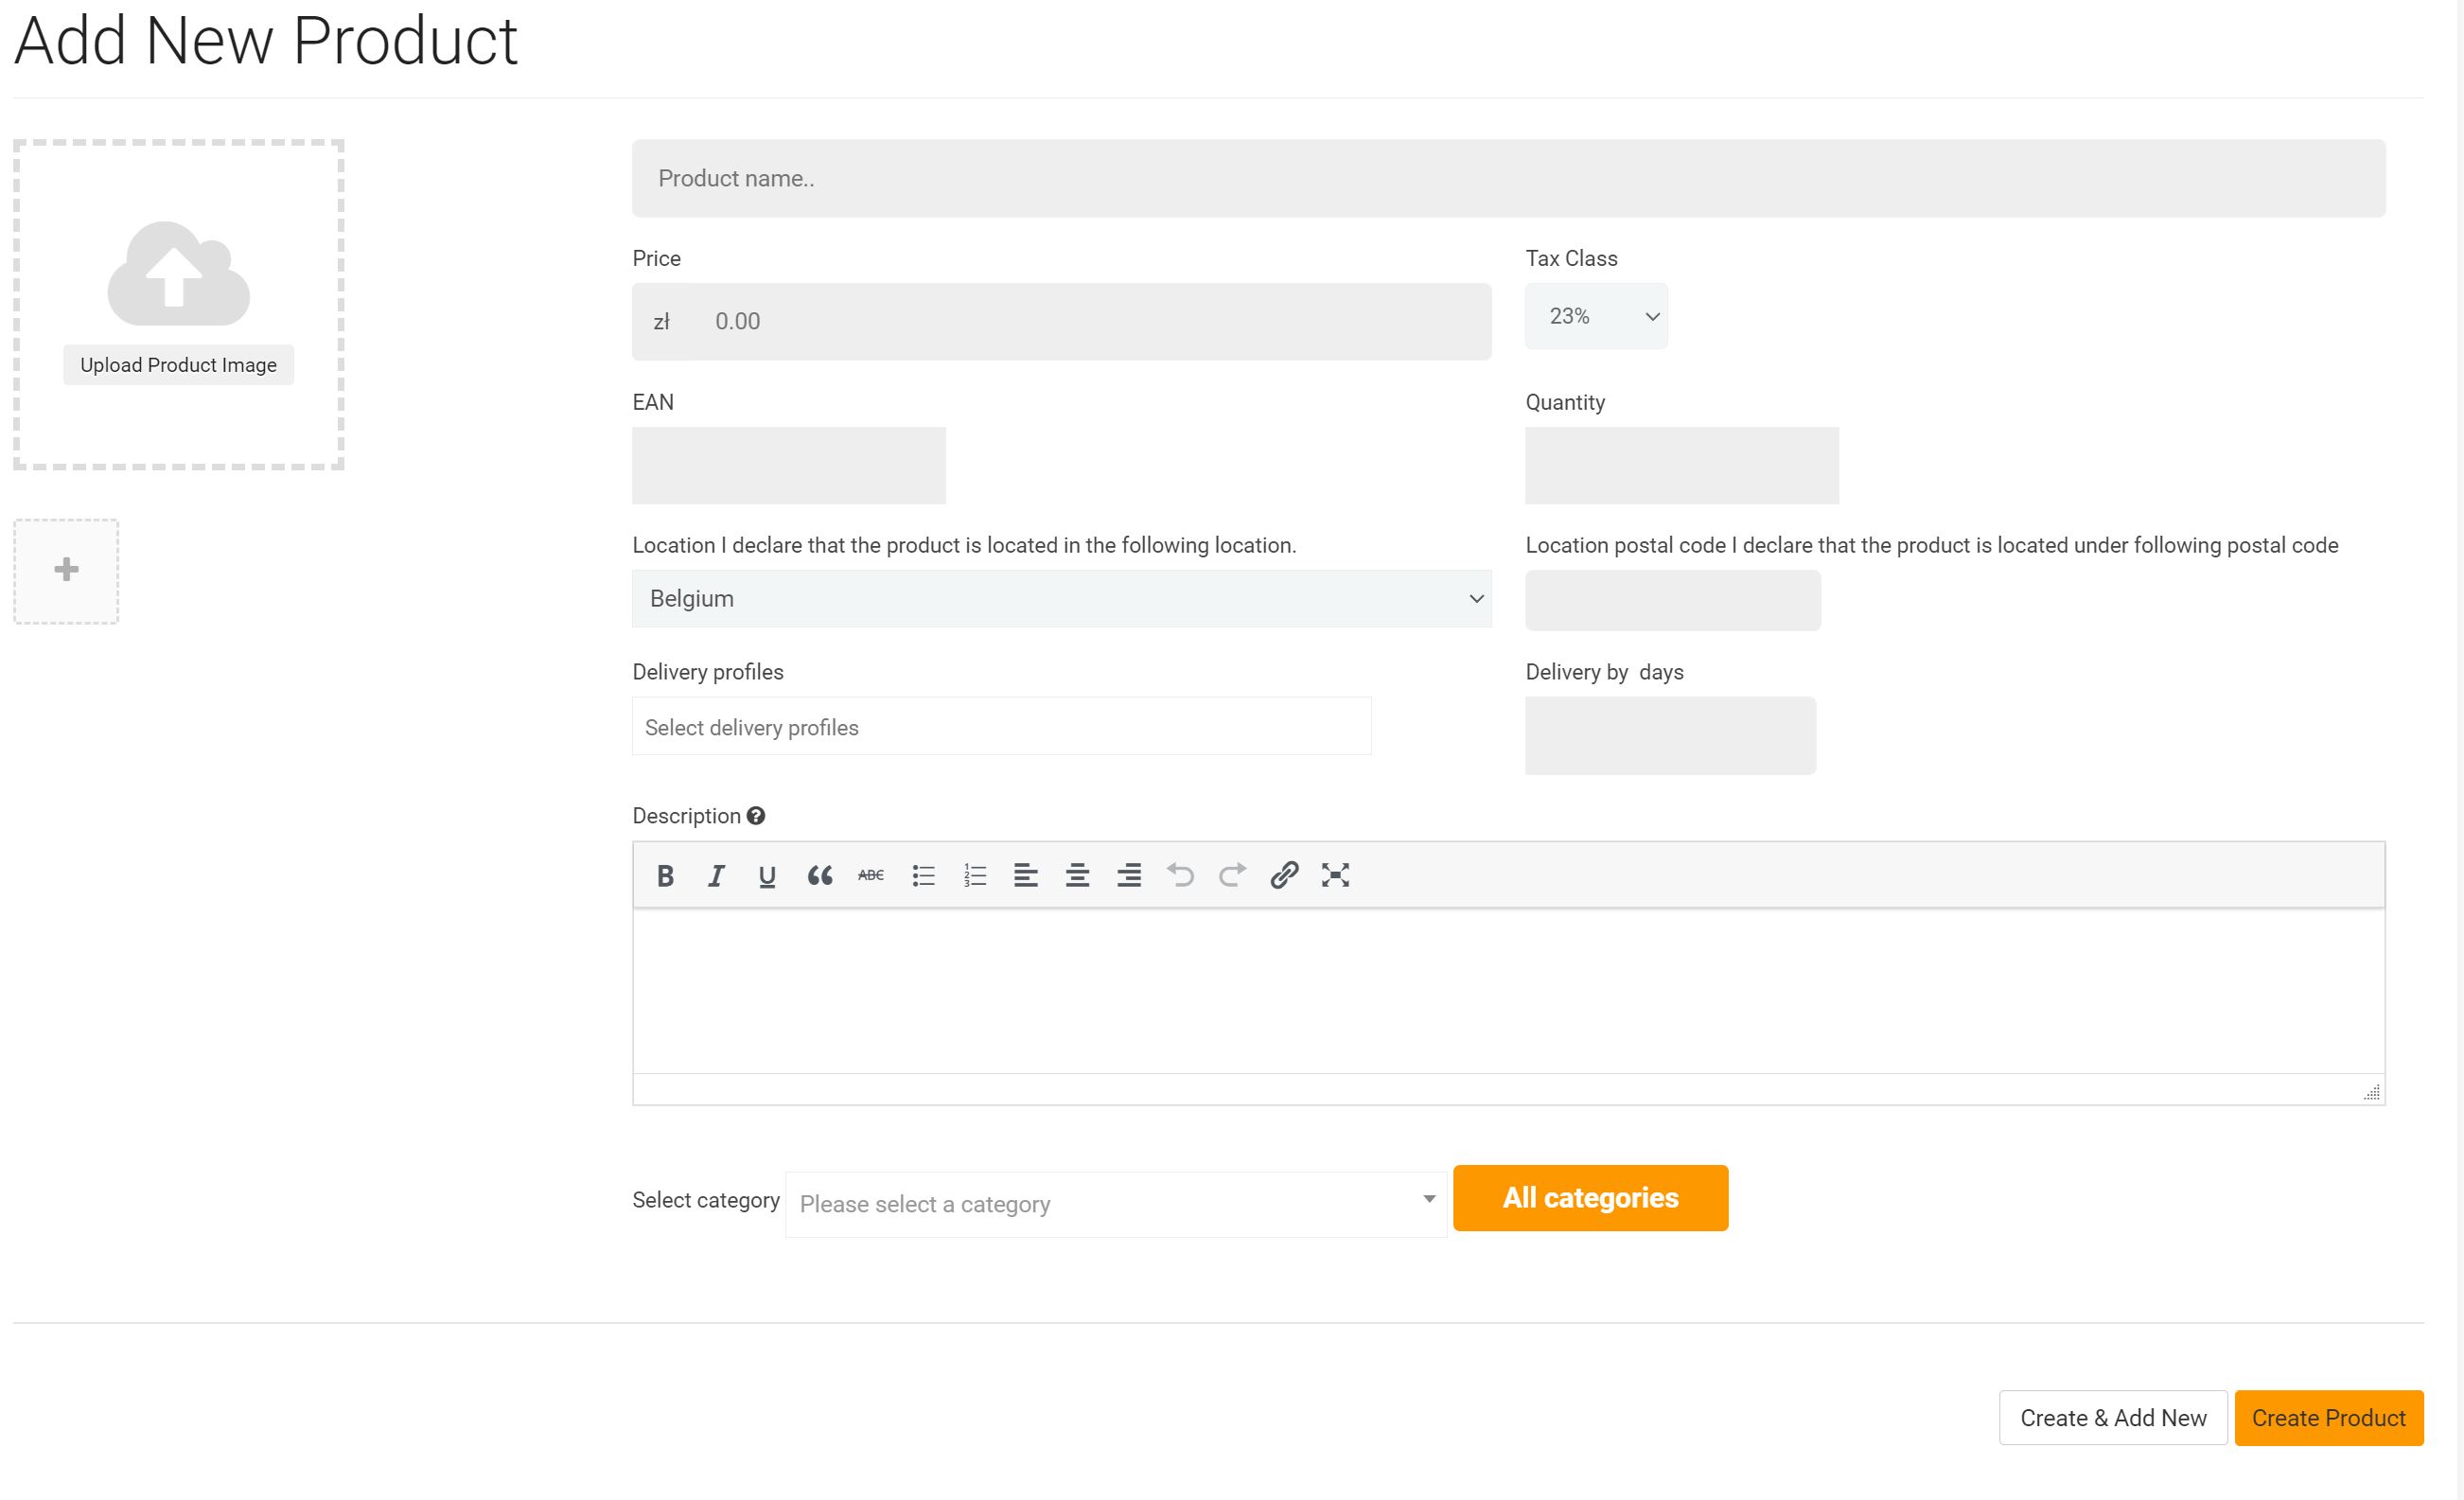
Task: Undo last edit in description
Action: point(1180,876)
